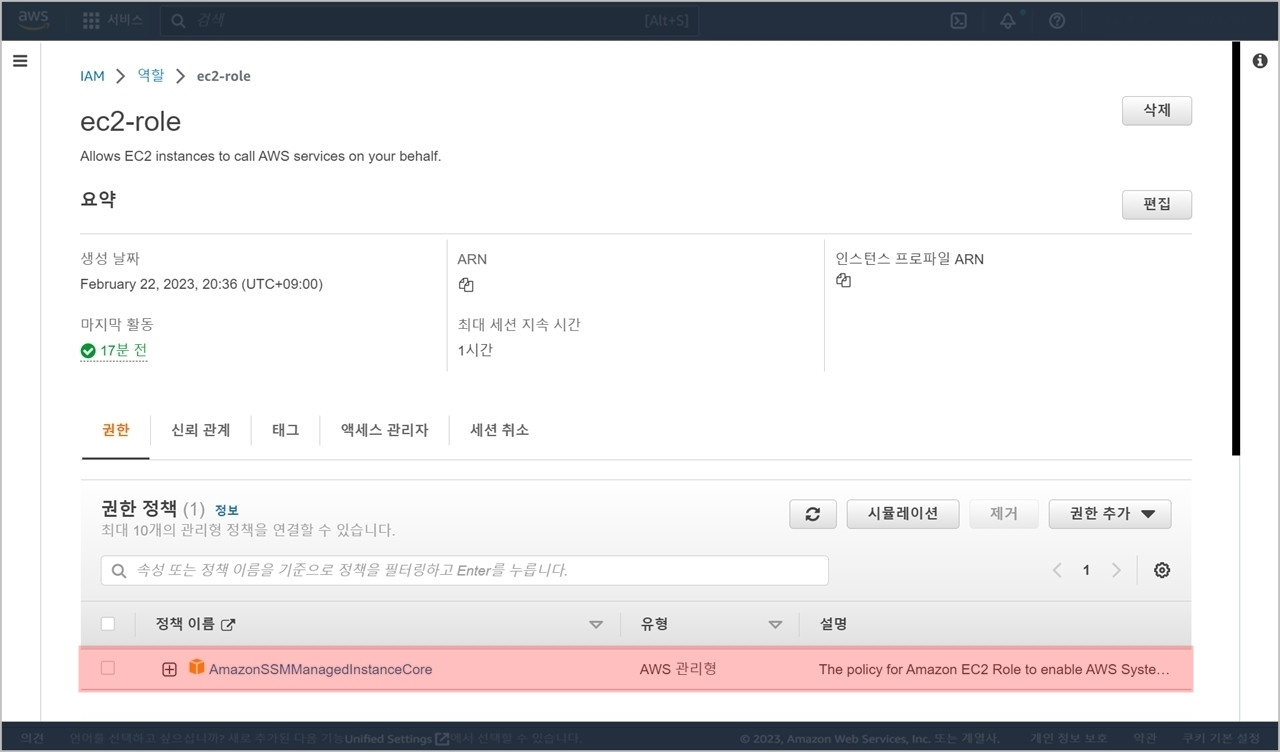Open the services grid menu
Viewport: 1280px width, 752px height.
point(91,20)
